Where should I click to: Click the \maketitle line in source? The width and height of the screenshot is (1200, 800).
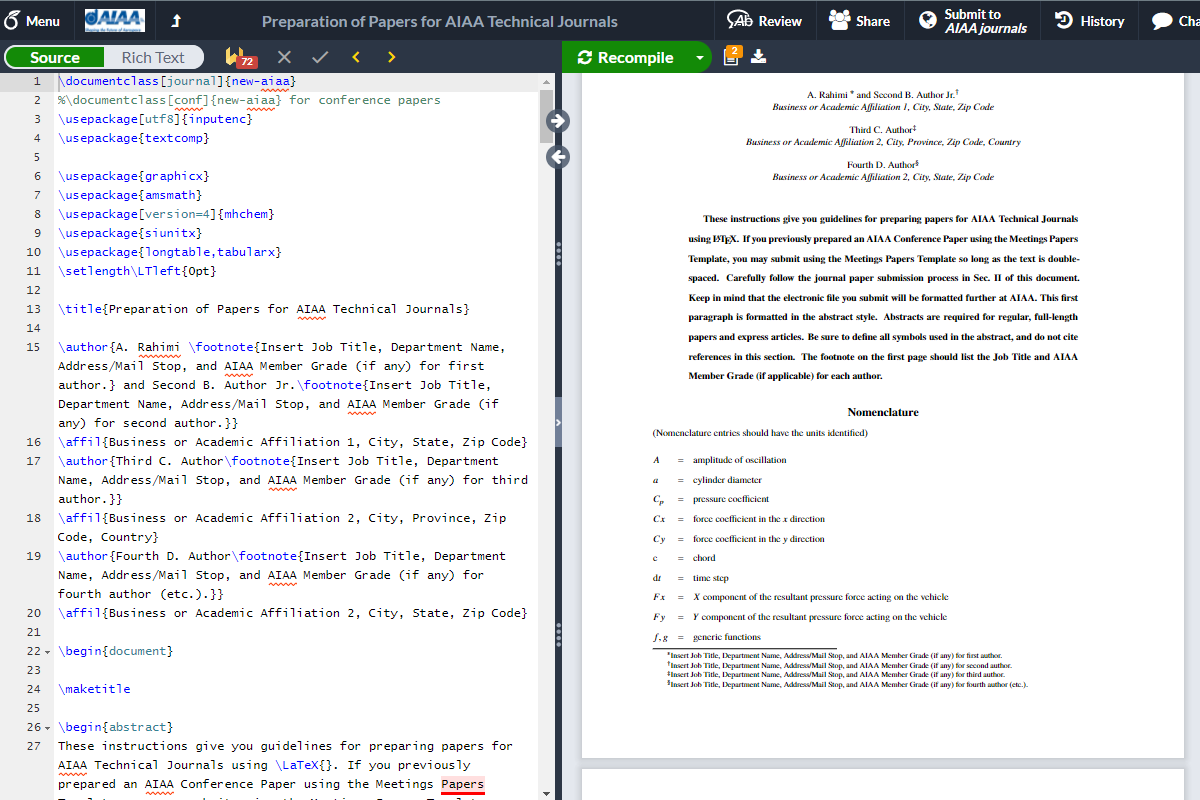point(94,689)
